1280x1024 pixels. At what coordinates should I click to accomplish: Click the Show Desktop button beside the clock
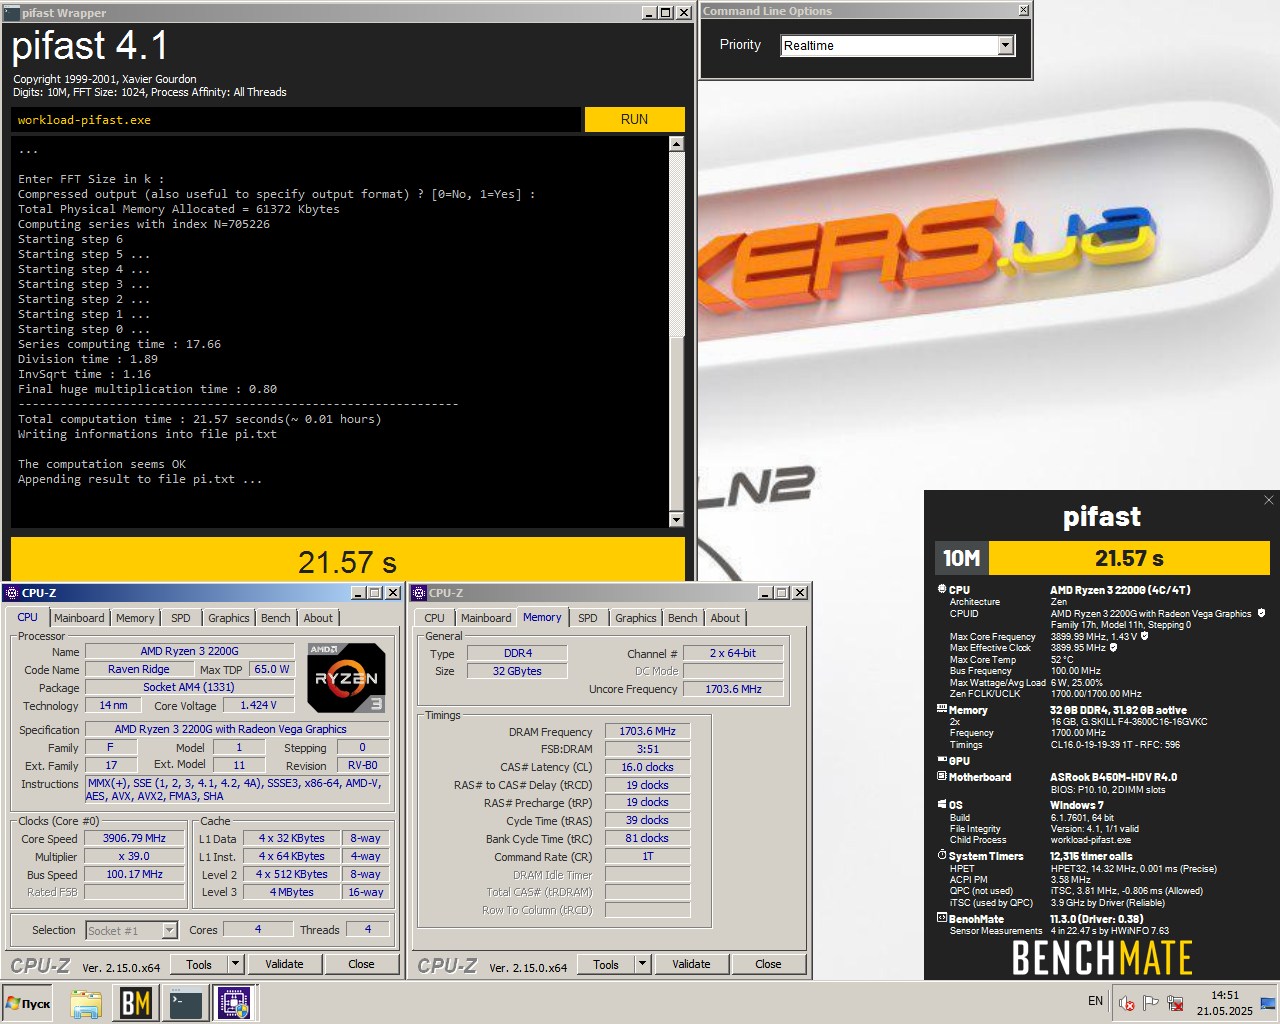click(x=1269, y=1003)
